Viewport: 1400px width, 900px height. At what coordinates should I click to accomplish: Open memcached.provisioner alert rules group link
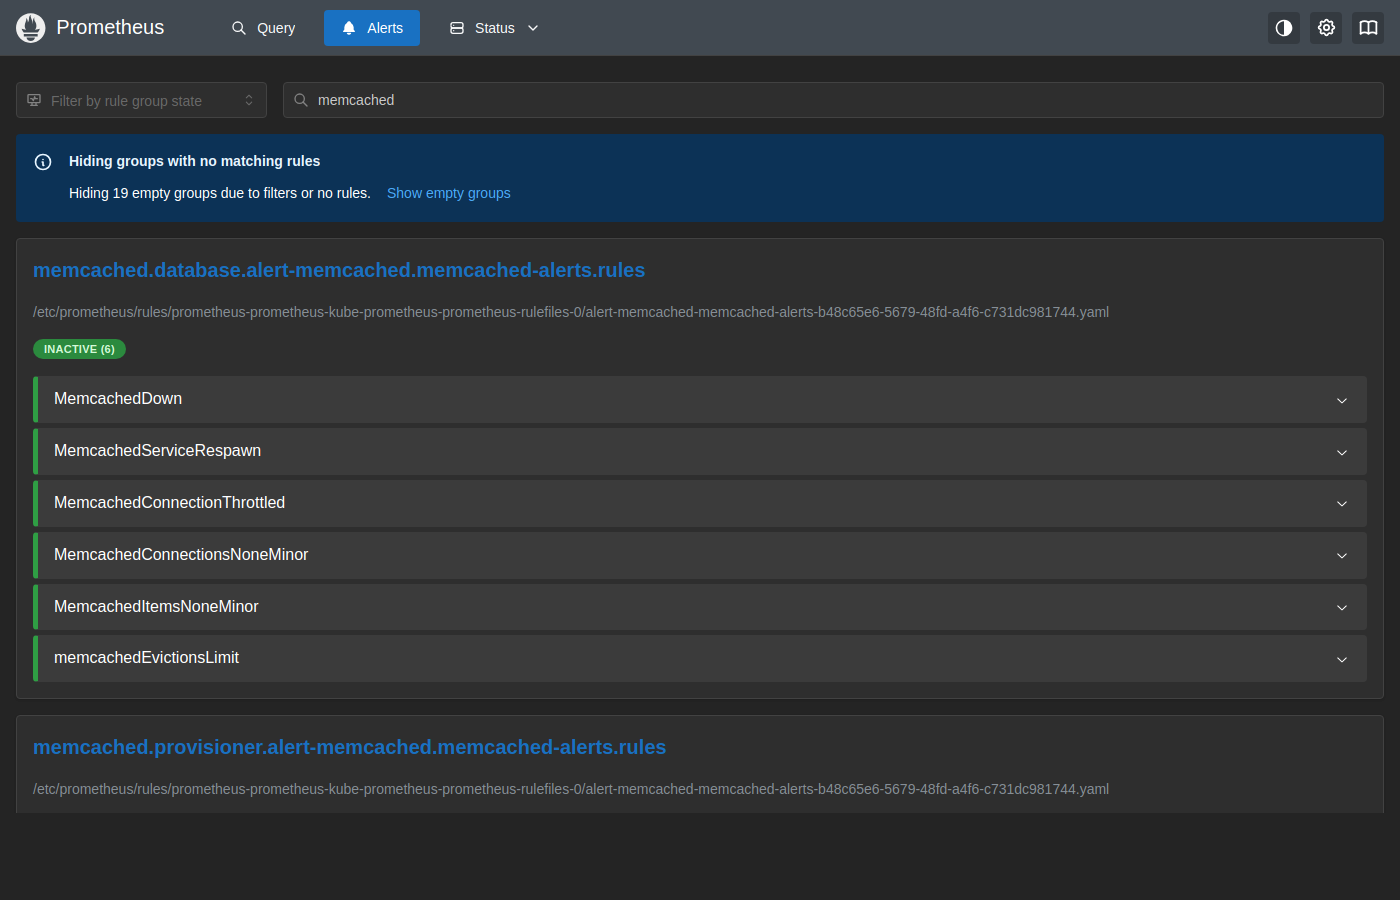[349, 747]
